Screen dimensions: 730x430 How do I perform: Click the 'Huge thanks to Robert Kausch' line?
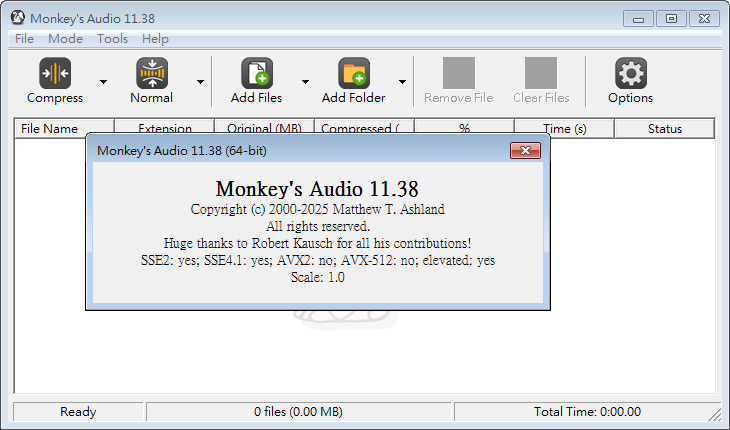pyautogui.click(x=318, y=243)
